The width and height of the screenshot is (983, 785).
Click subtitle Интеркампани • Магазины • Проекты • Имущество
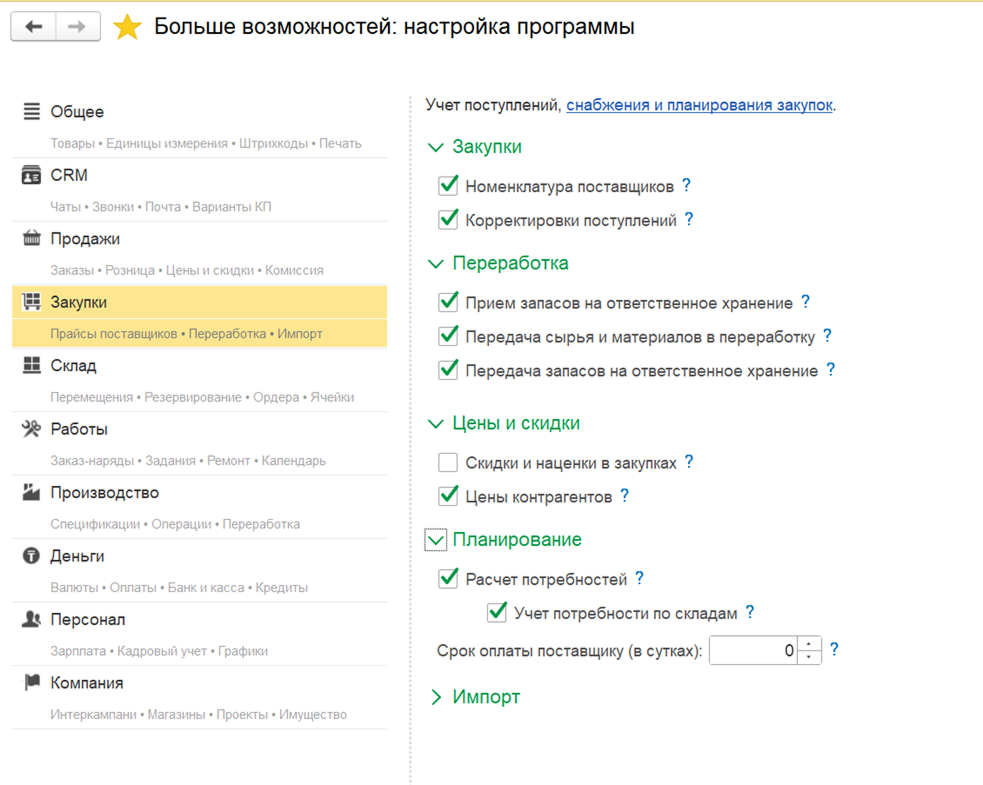[x=199, y=715]
